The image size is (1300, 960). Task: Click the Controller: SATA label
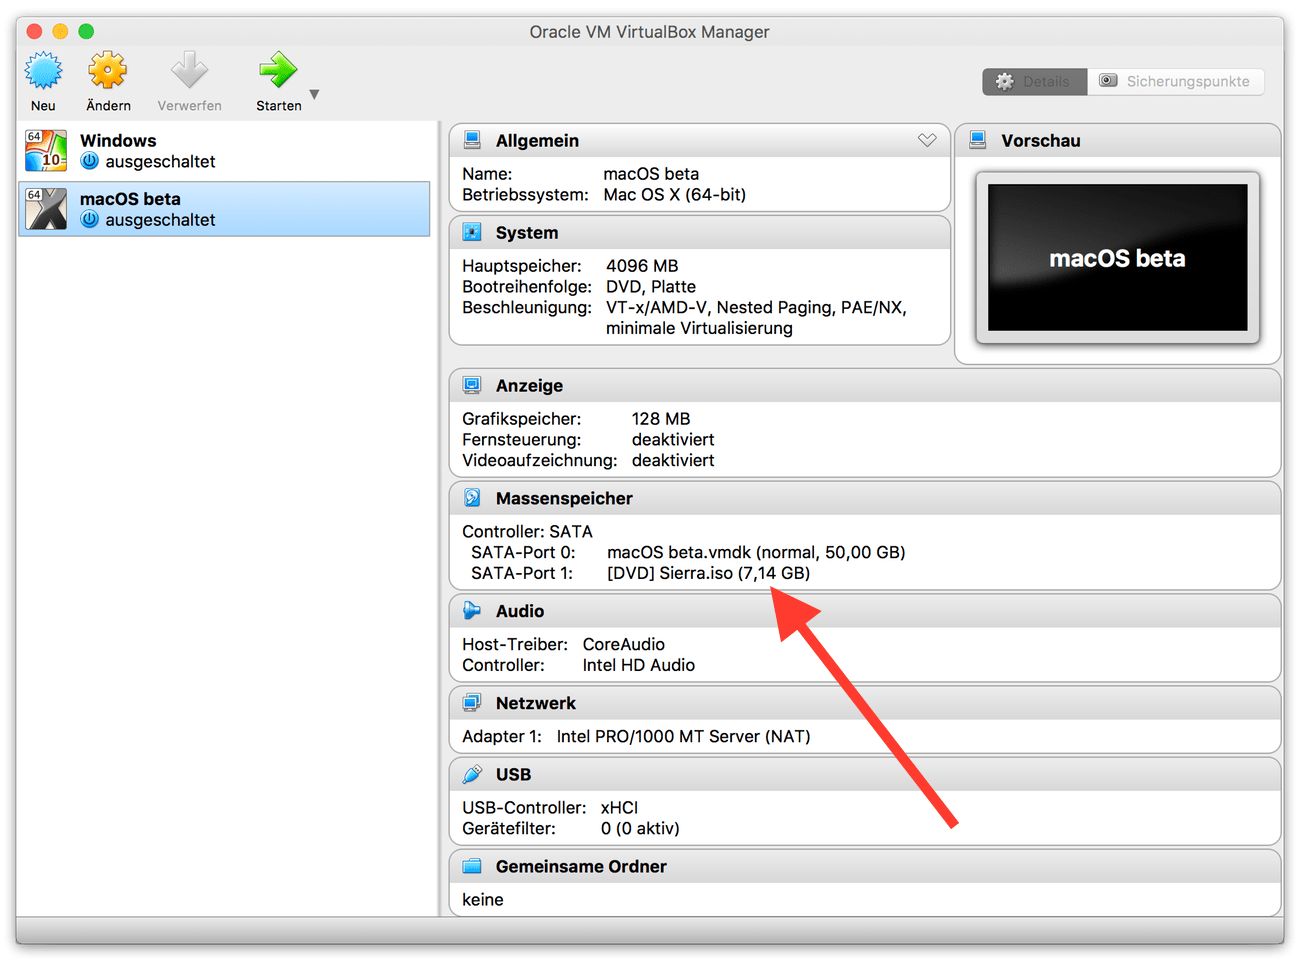coord(527,532)
